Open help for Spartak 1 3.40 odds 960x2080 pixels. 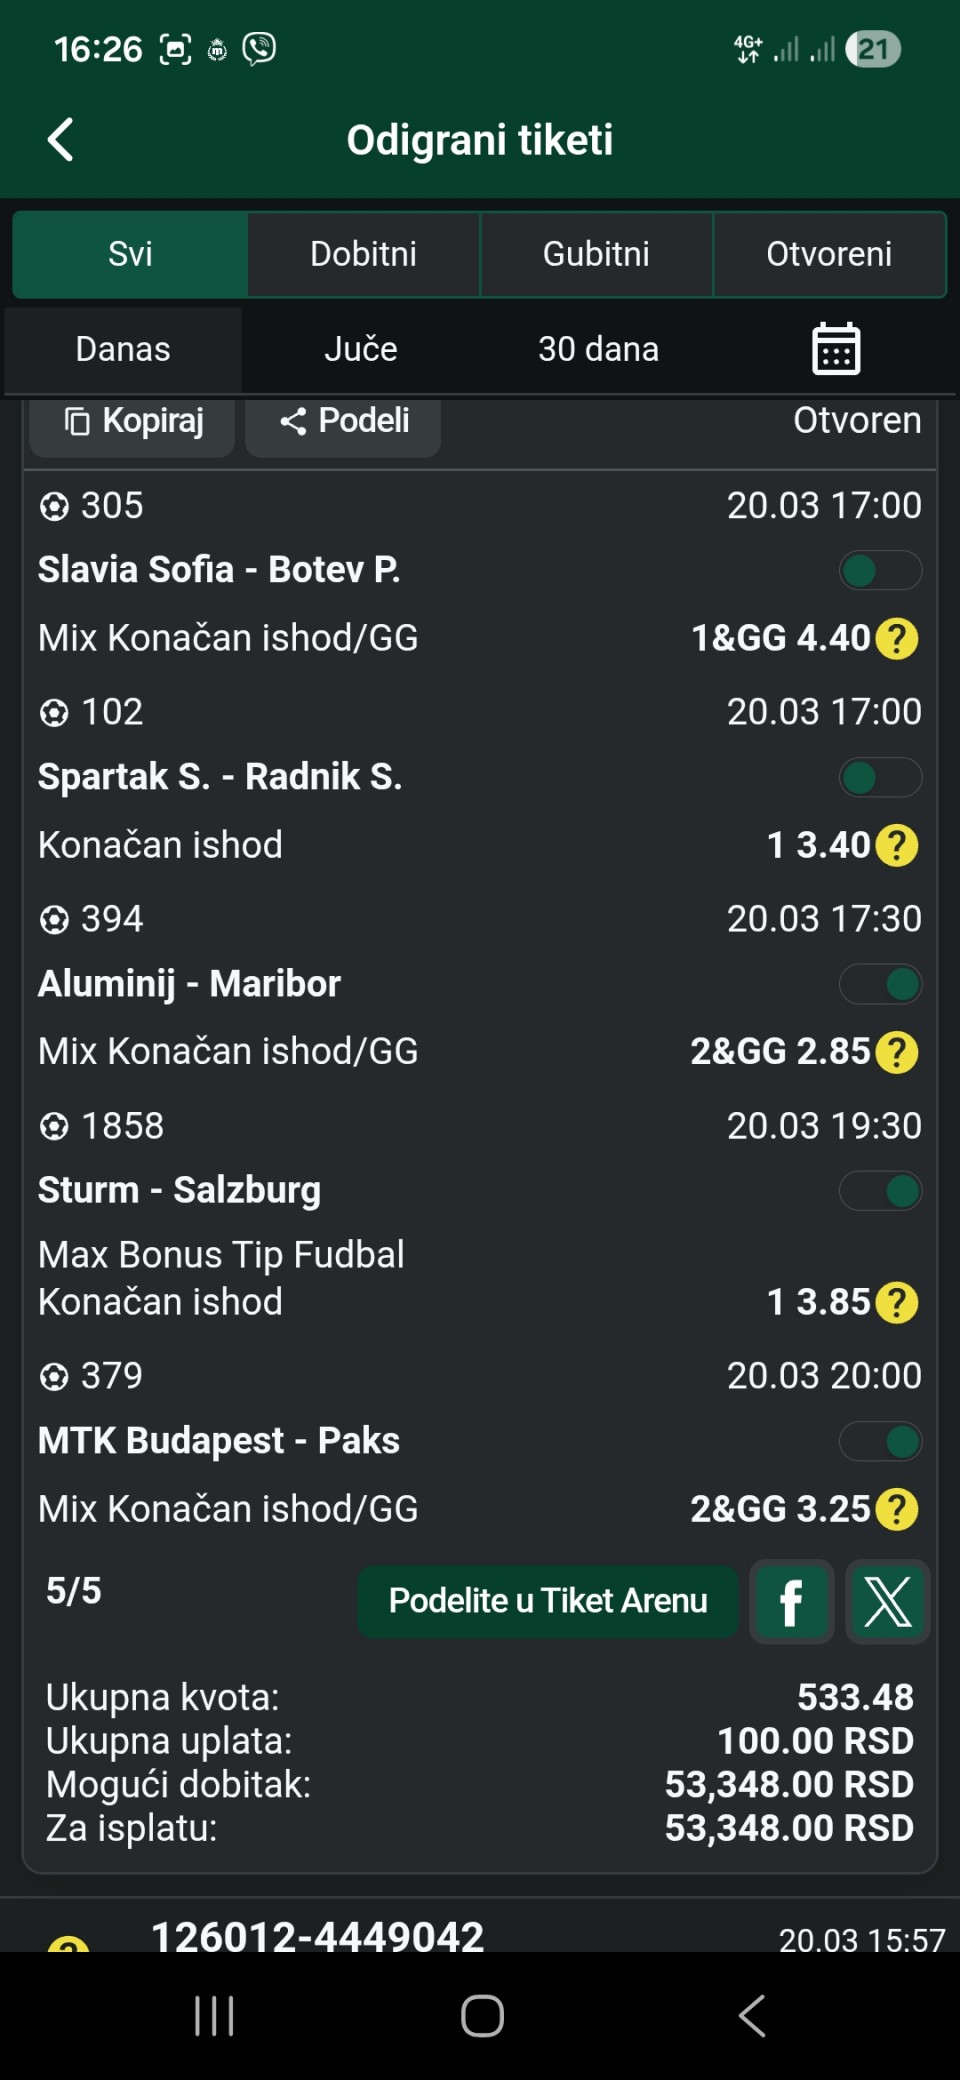(897, 845)
